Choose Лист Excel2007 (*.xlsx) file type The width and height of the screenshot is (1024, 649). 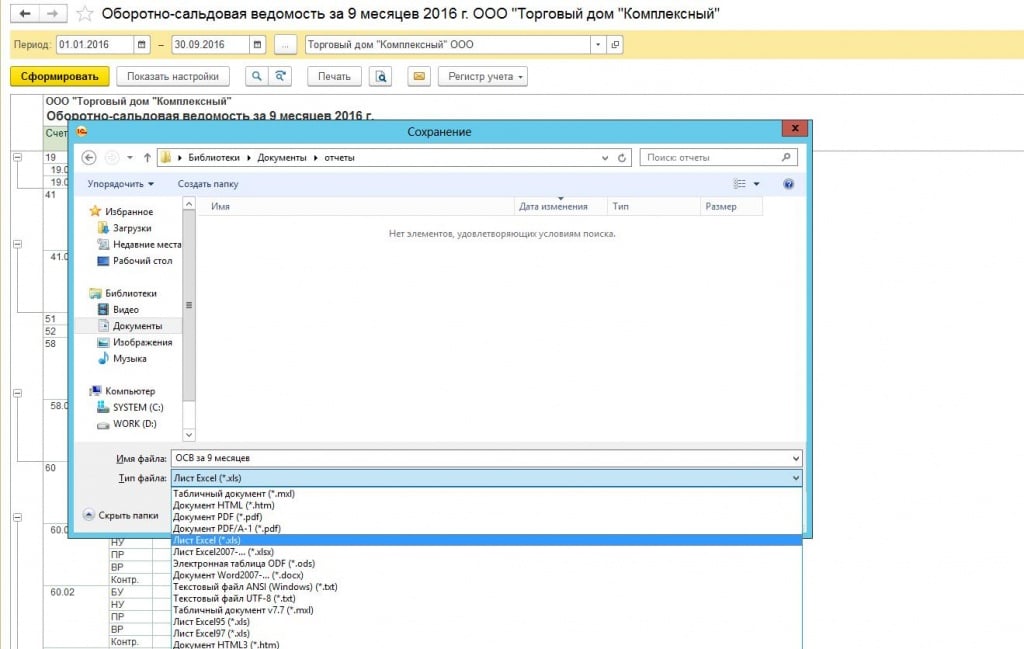click(x=223, y=552)
